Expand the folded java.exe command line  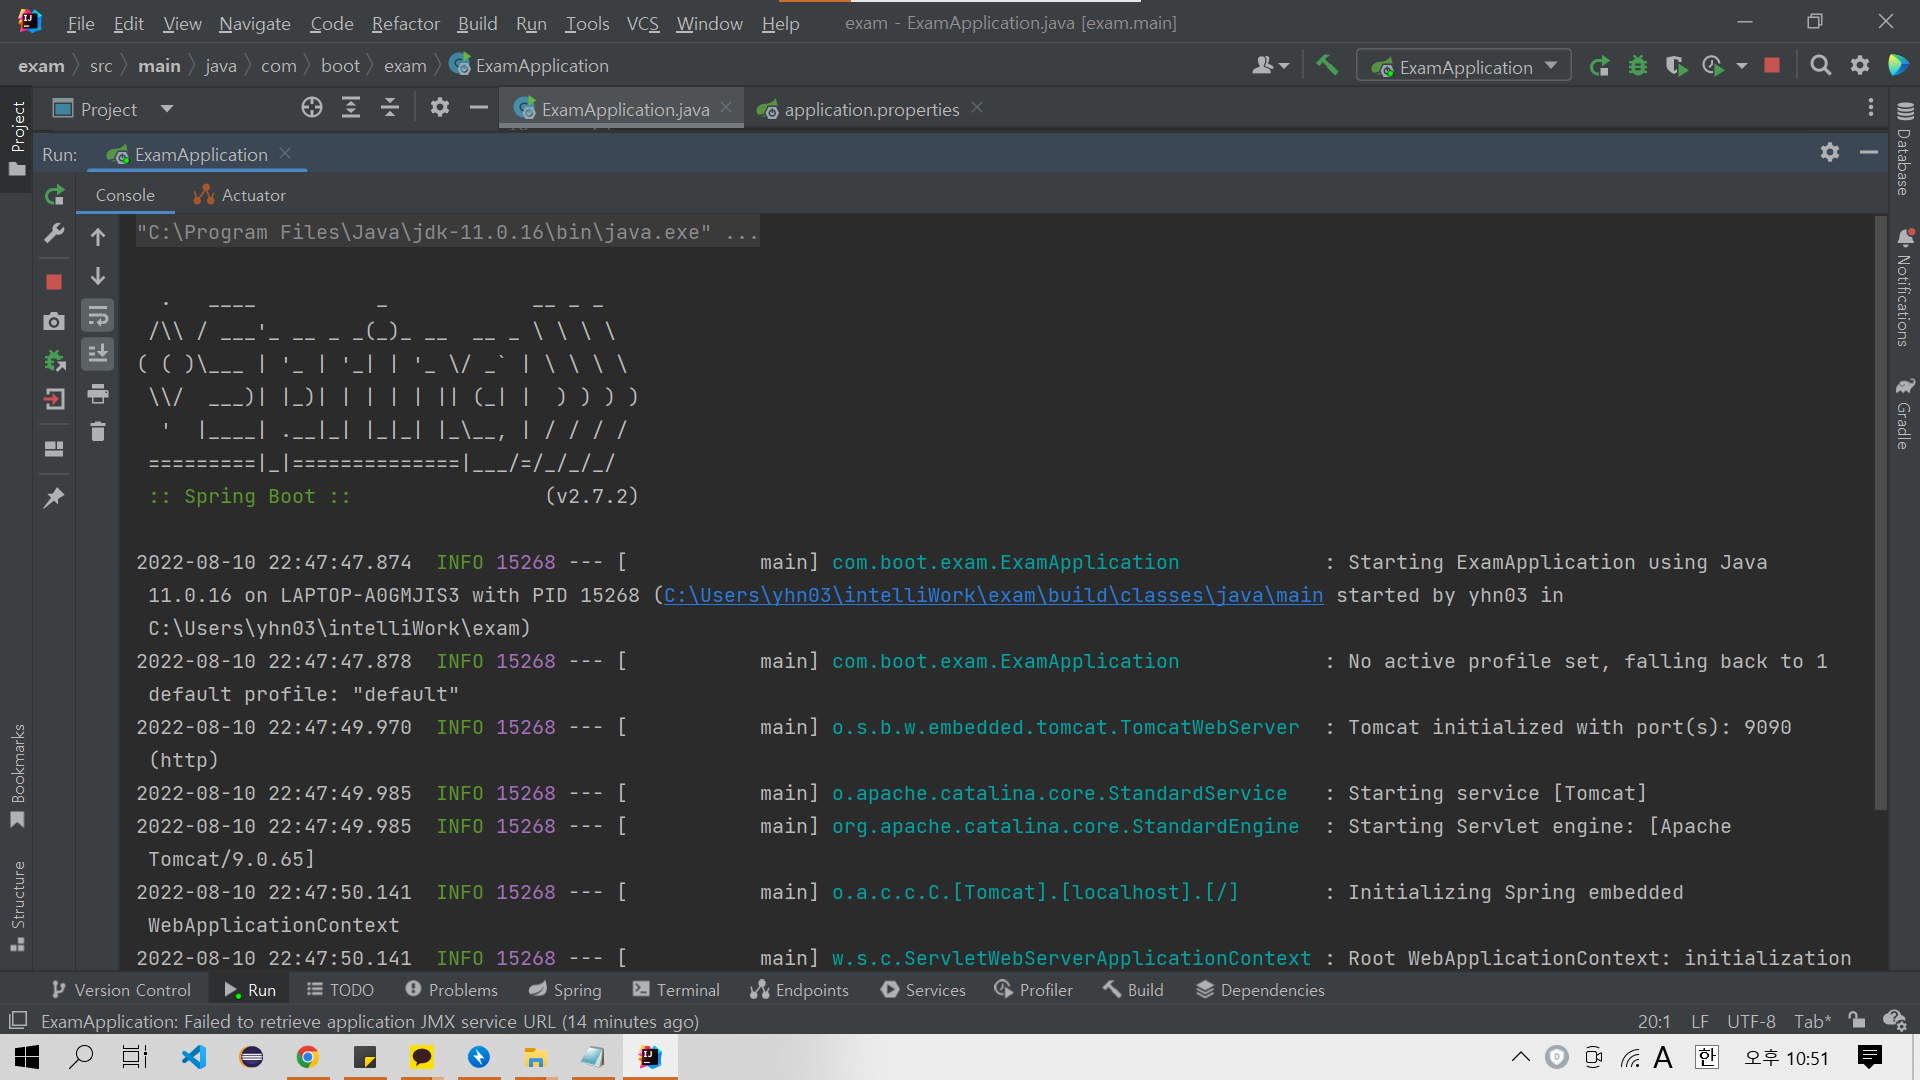pos(447,232)
